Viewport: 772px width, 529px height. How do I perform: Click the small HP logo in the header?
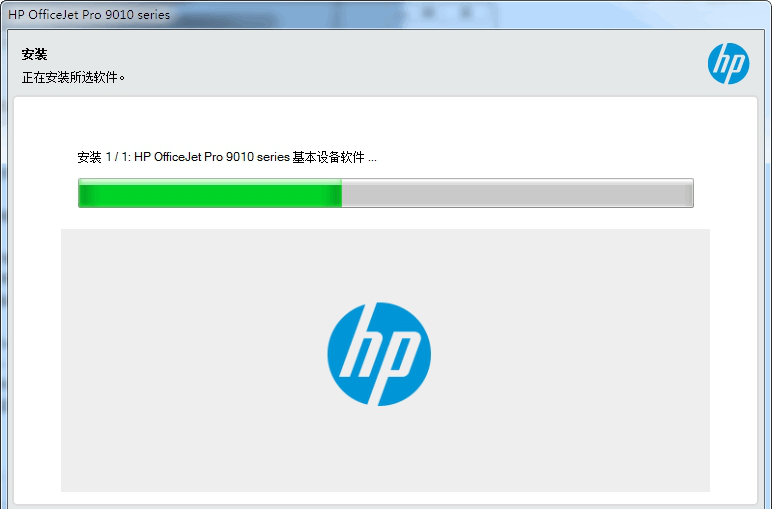[x=728, y=64]
